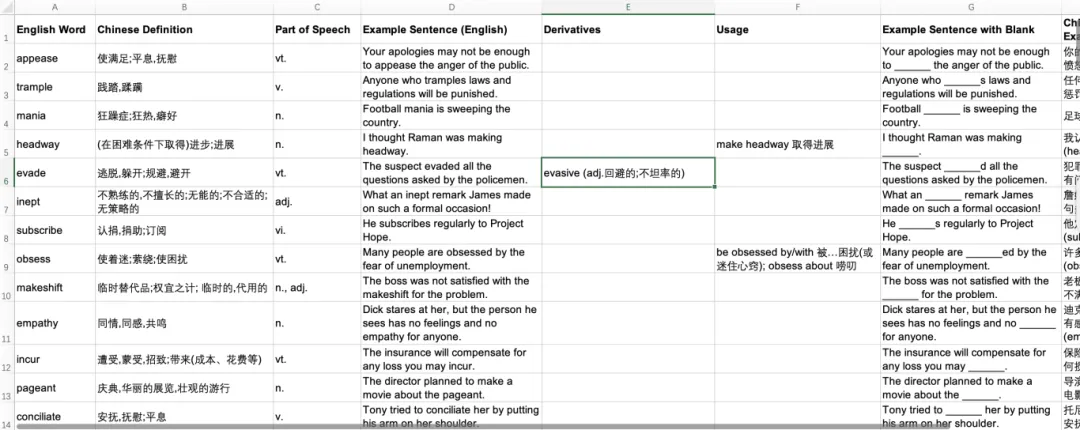Click the 'evasive (adj.回避的;不坦率的)' cell
This screenshot has width=1080, height=430.
(628, 173)
